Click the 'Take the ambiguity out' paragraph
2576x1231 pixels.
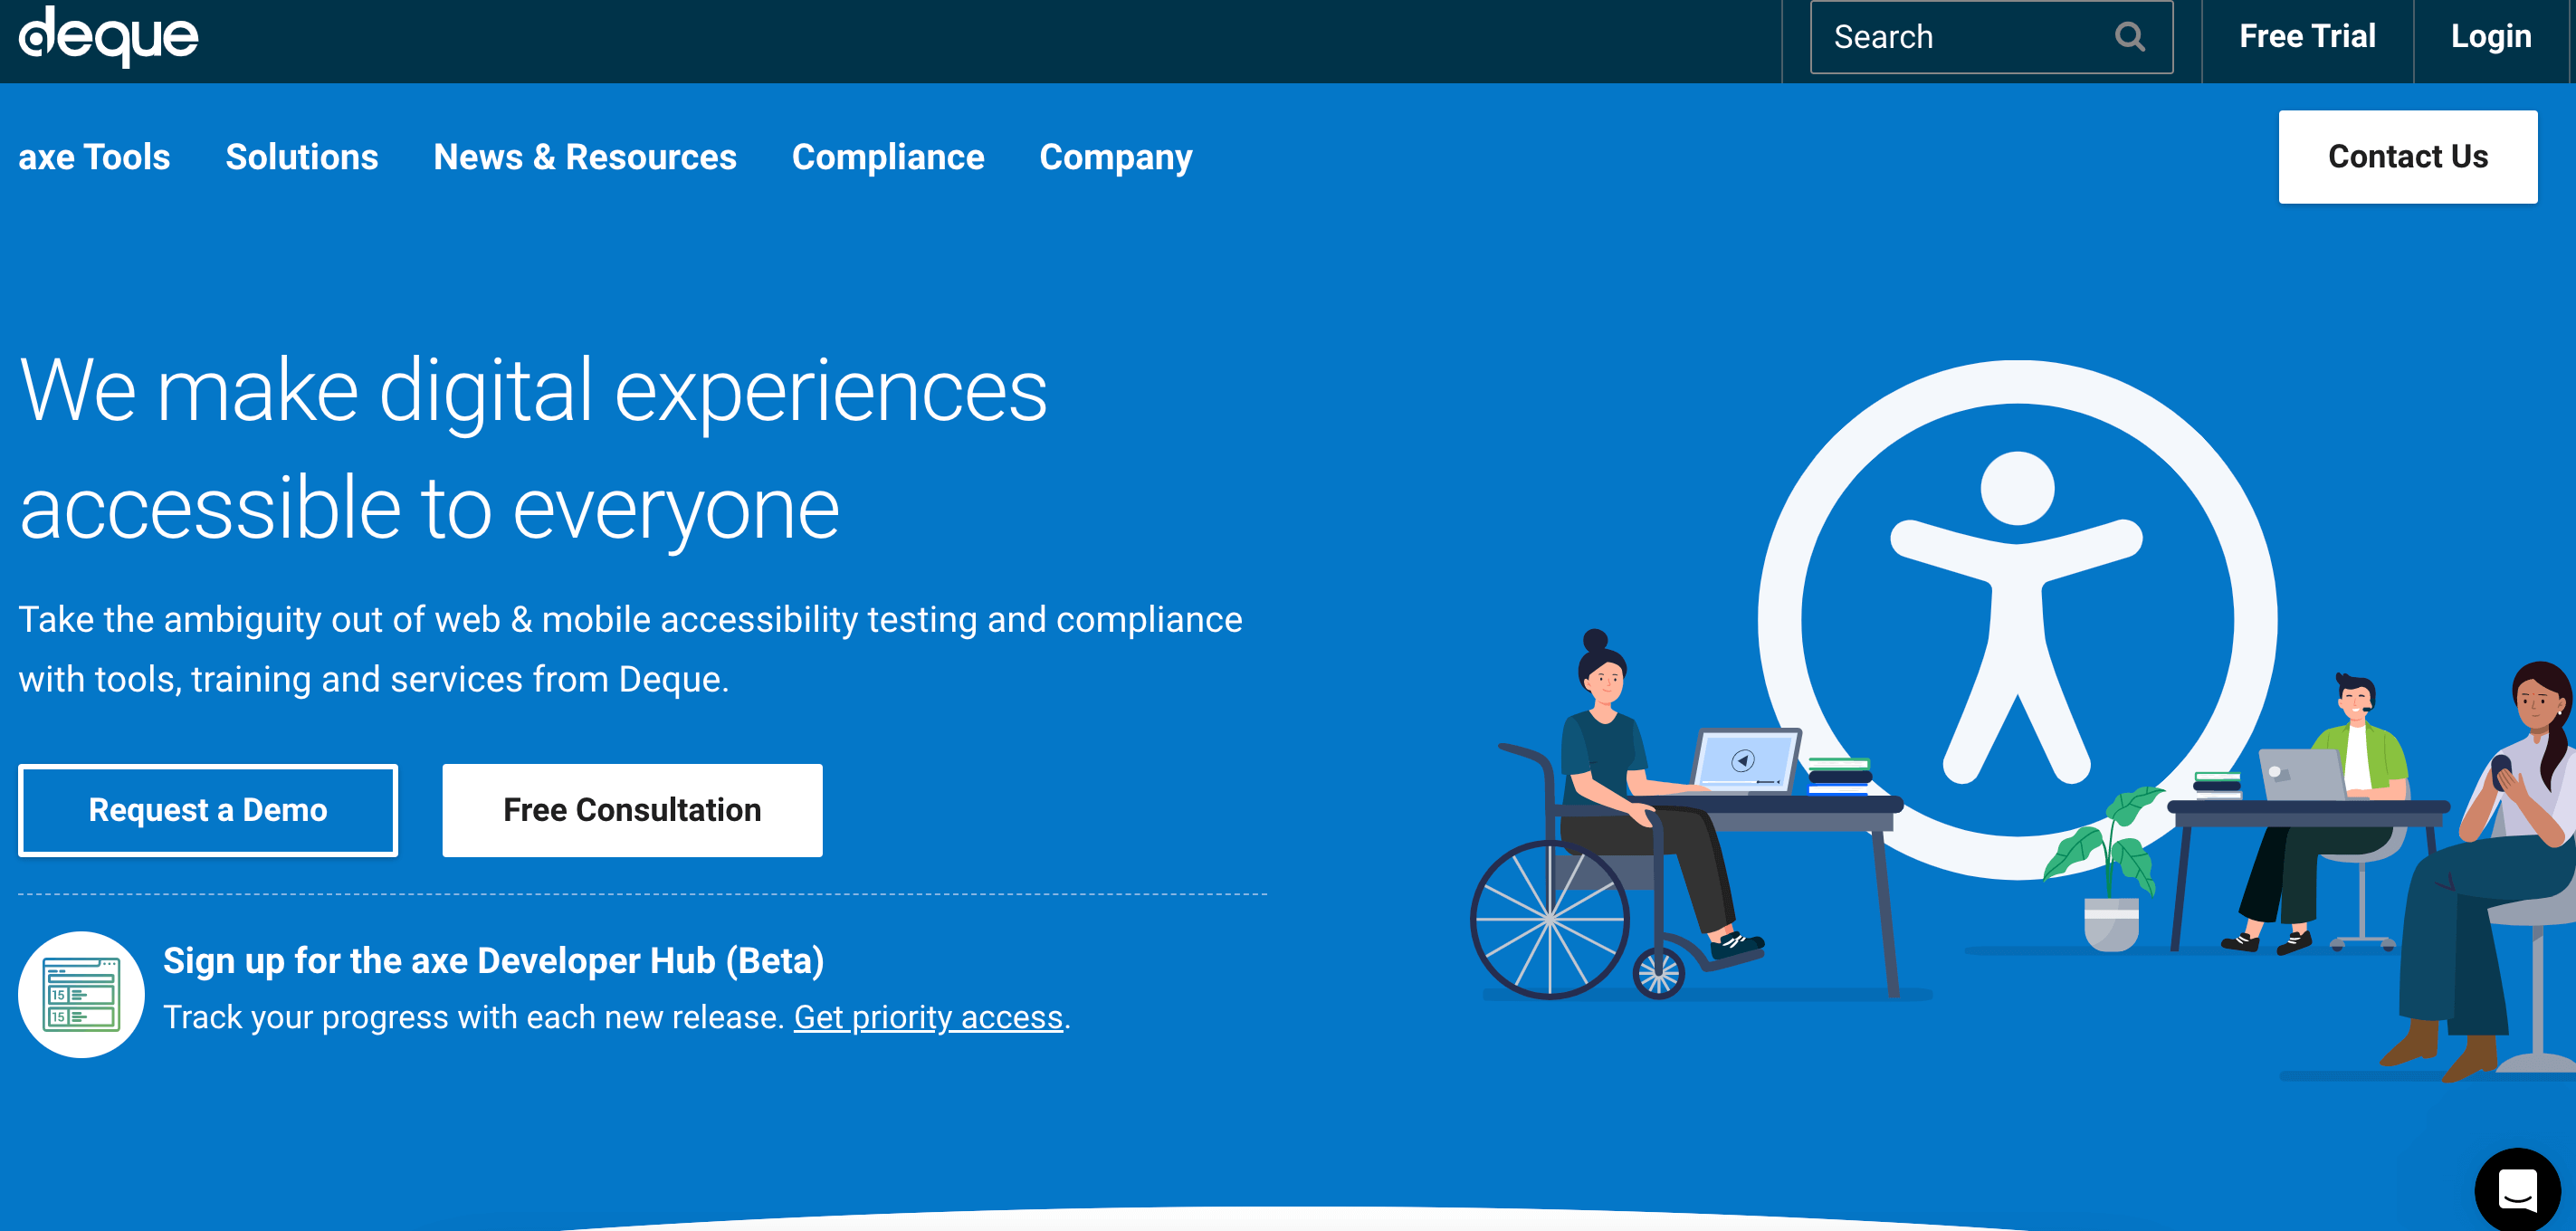click(x=630, y=649)
